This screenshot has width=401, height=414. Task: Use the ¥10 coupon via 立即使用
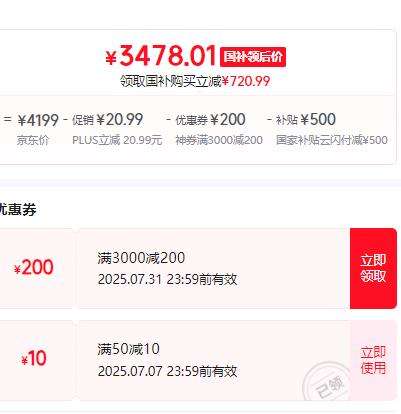373,360
